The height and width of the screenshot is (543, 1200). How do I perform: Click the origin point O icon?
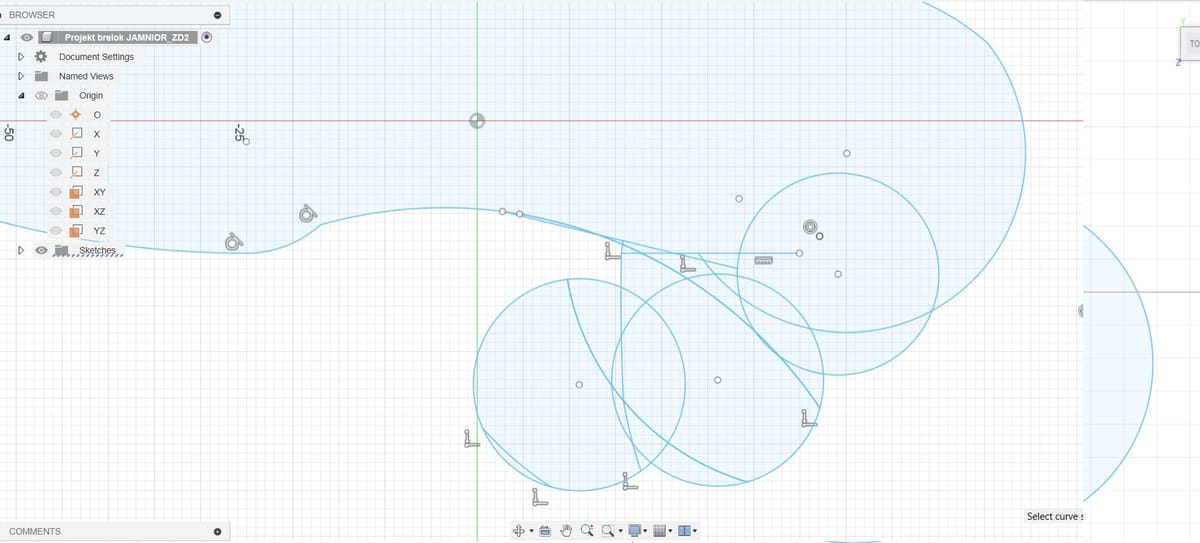pyautogui.click(x=76, y=115)
